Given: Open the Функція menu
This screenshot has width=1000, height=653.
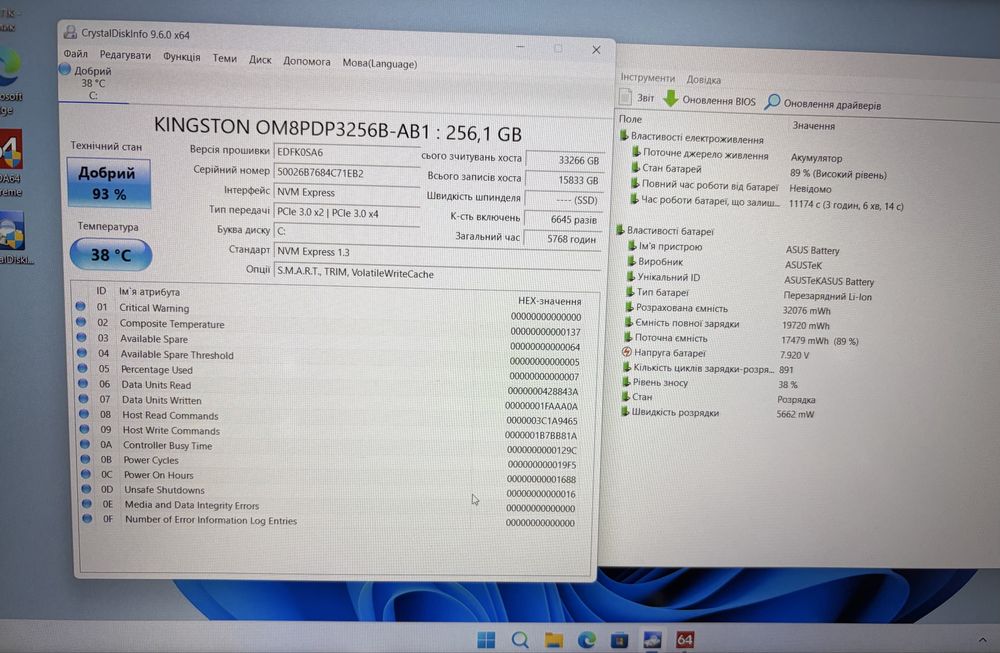Looking at the screenshot, I should pyautogui.click(x=181, y=57).
